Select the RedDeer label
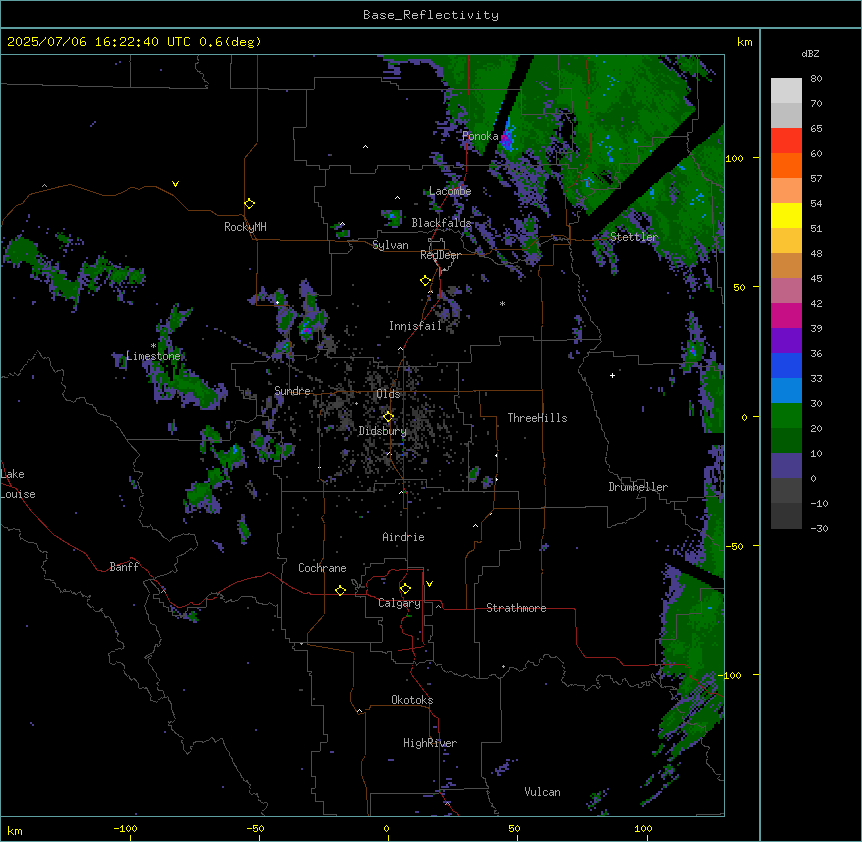Image resolution: width=862 pixels, height=842 pixels. 440,255
